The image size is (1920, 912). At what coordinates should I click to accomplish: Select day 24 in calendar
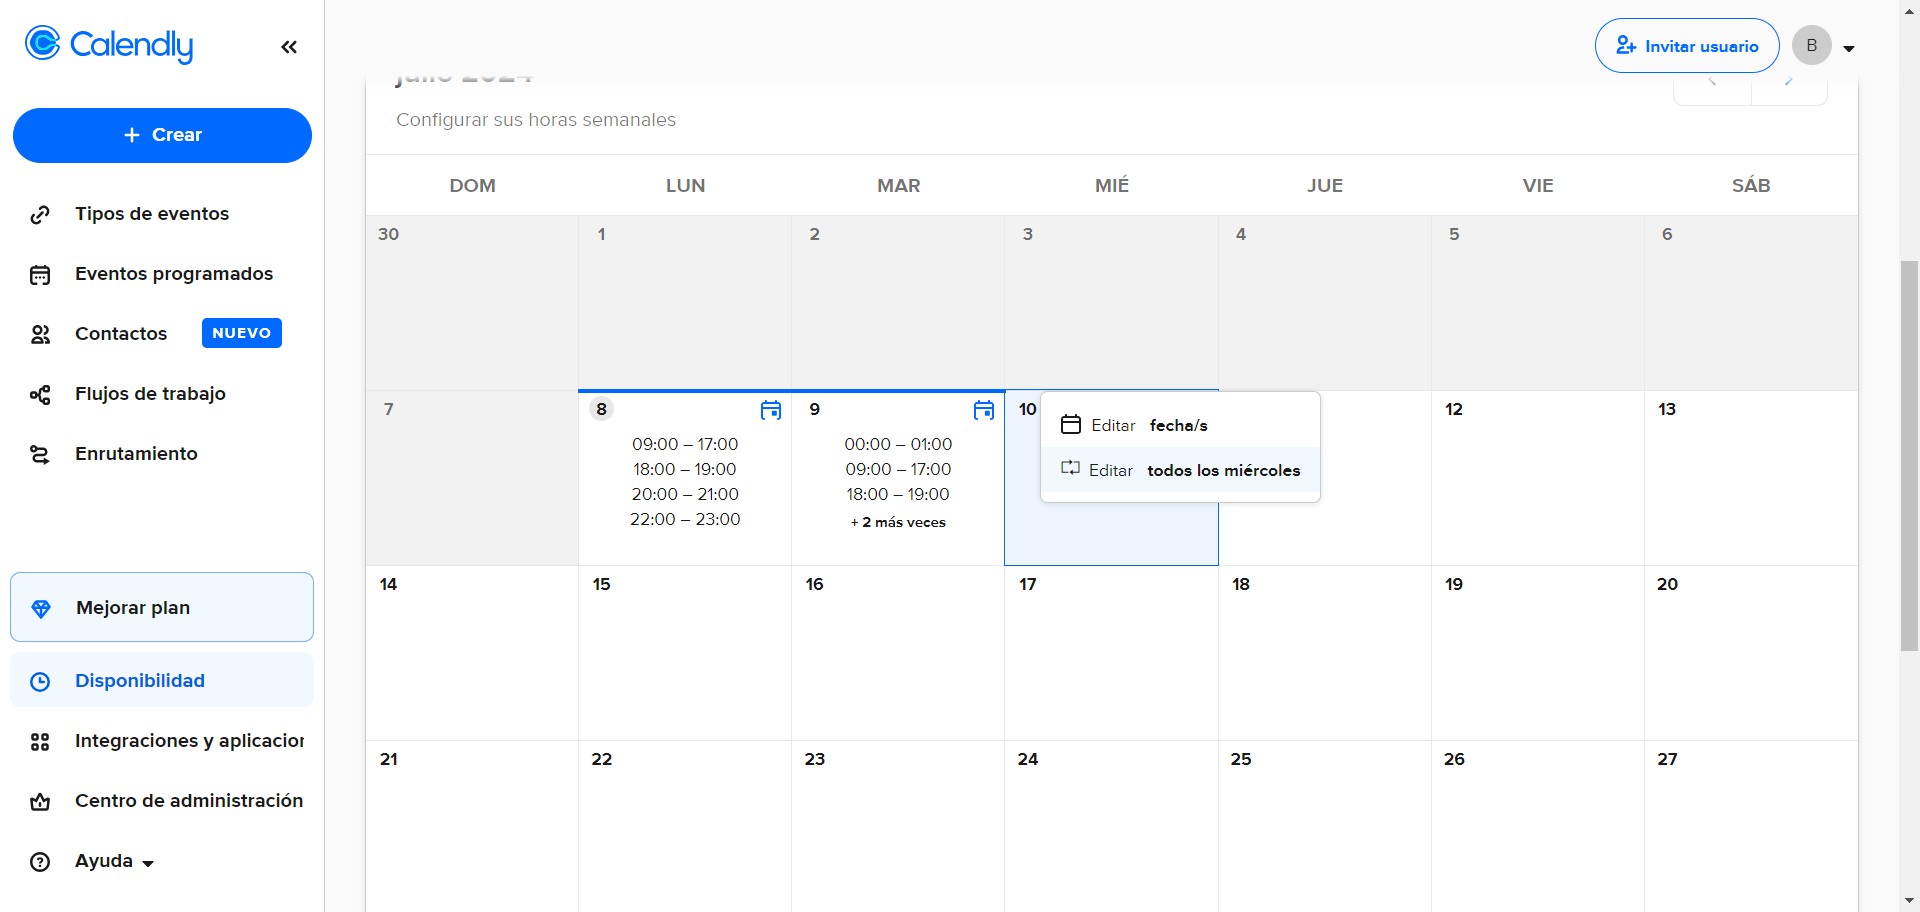click(1111, 826)
